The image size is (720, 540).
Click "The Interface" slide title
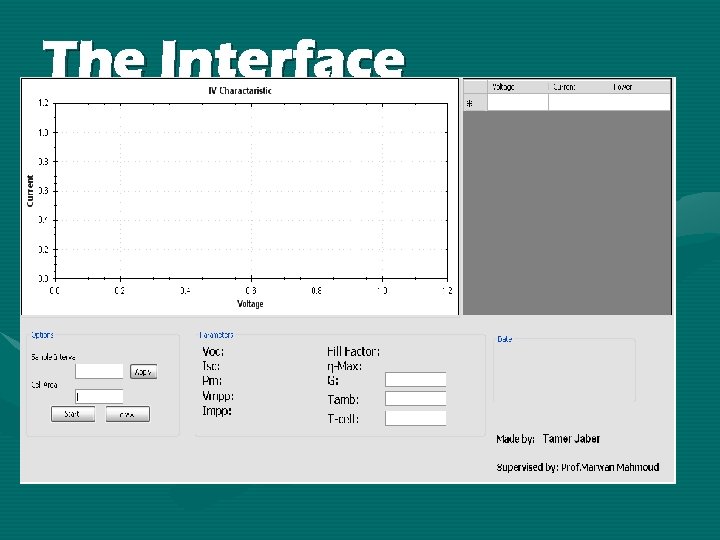224,58
